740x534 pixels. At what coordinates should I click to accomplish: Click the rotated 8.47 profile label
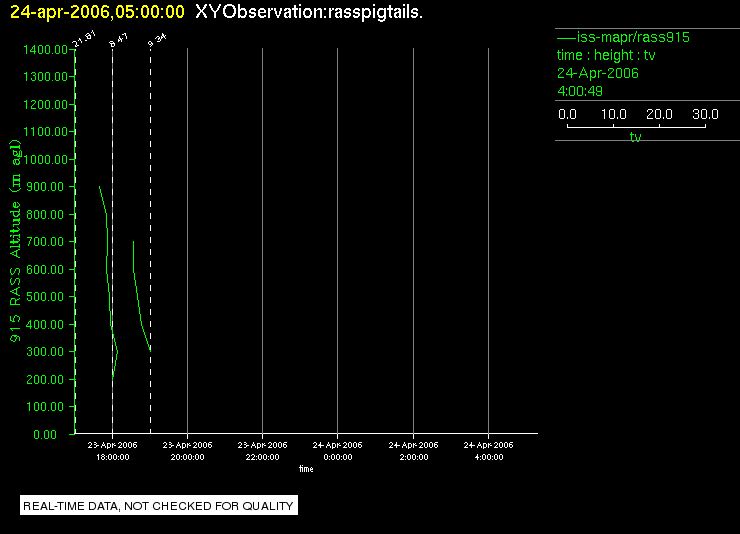(x=118, y=40)
